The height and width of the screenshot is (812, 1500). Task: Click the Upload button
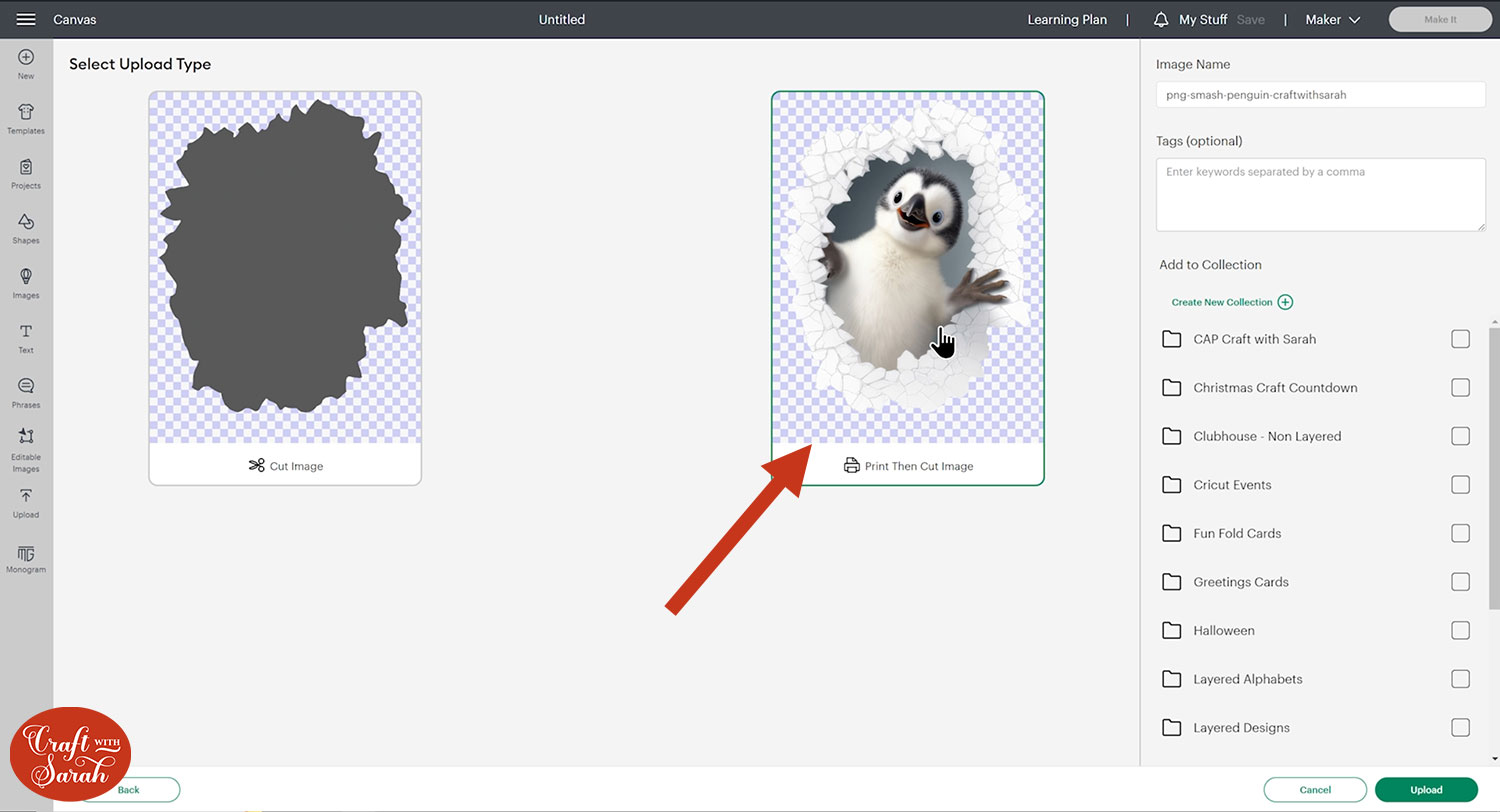(1426, 790)
